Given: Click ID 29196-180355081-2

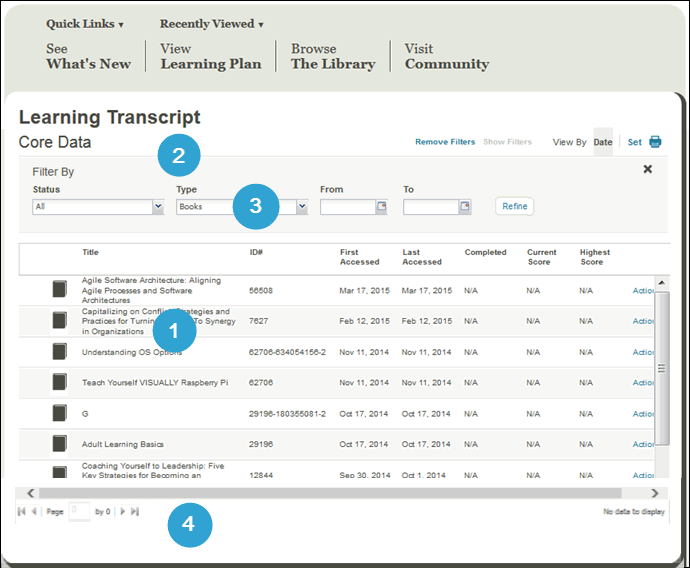Looking at the screenshot, I should click(x=287, y=414).
